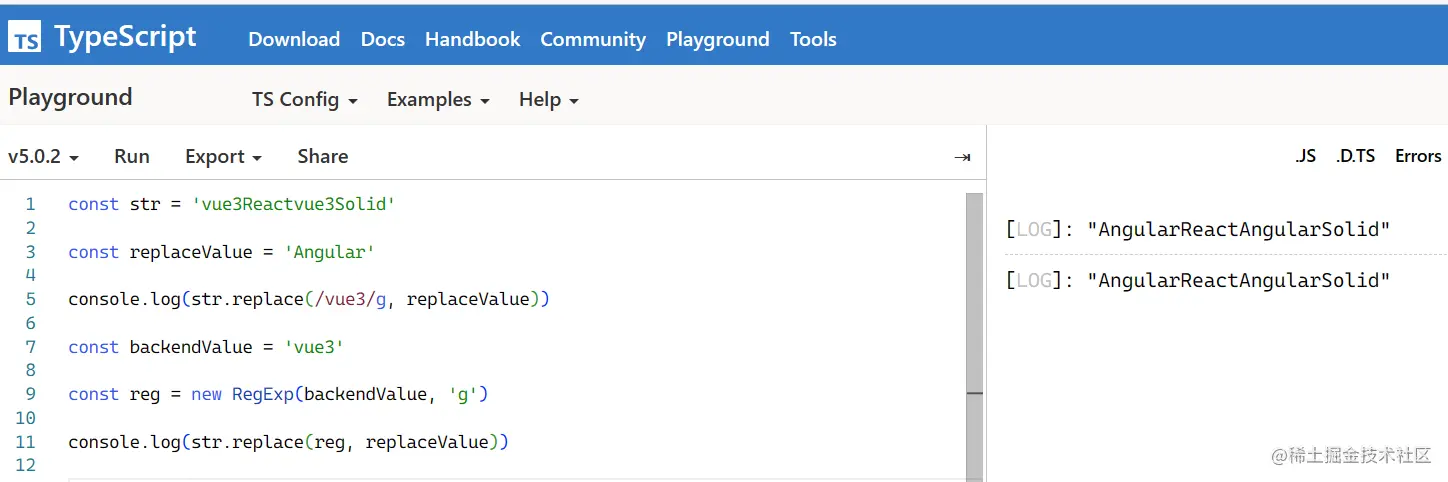Visit the Community page
Image resolution: width=1448 pixels, height=482 pixels.
pos(593,40)
